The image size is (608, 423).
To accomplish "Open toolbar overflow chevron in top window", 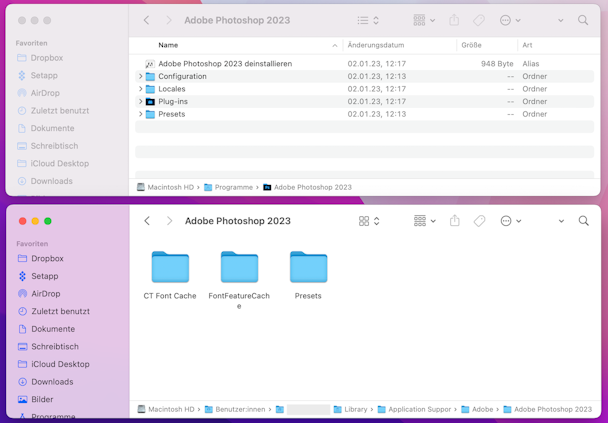I will 561,21.
